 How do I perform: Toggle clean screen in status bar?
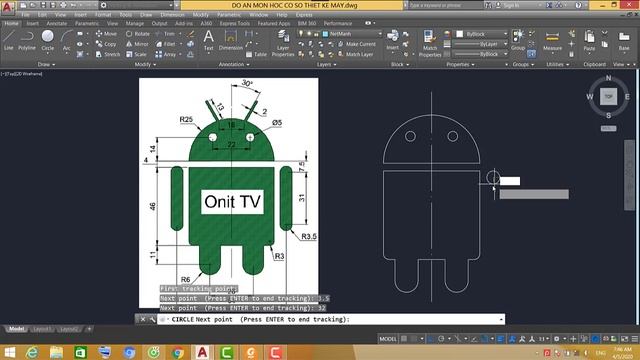[625, 339]
